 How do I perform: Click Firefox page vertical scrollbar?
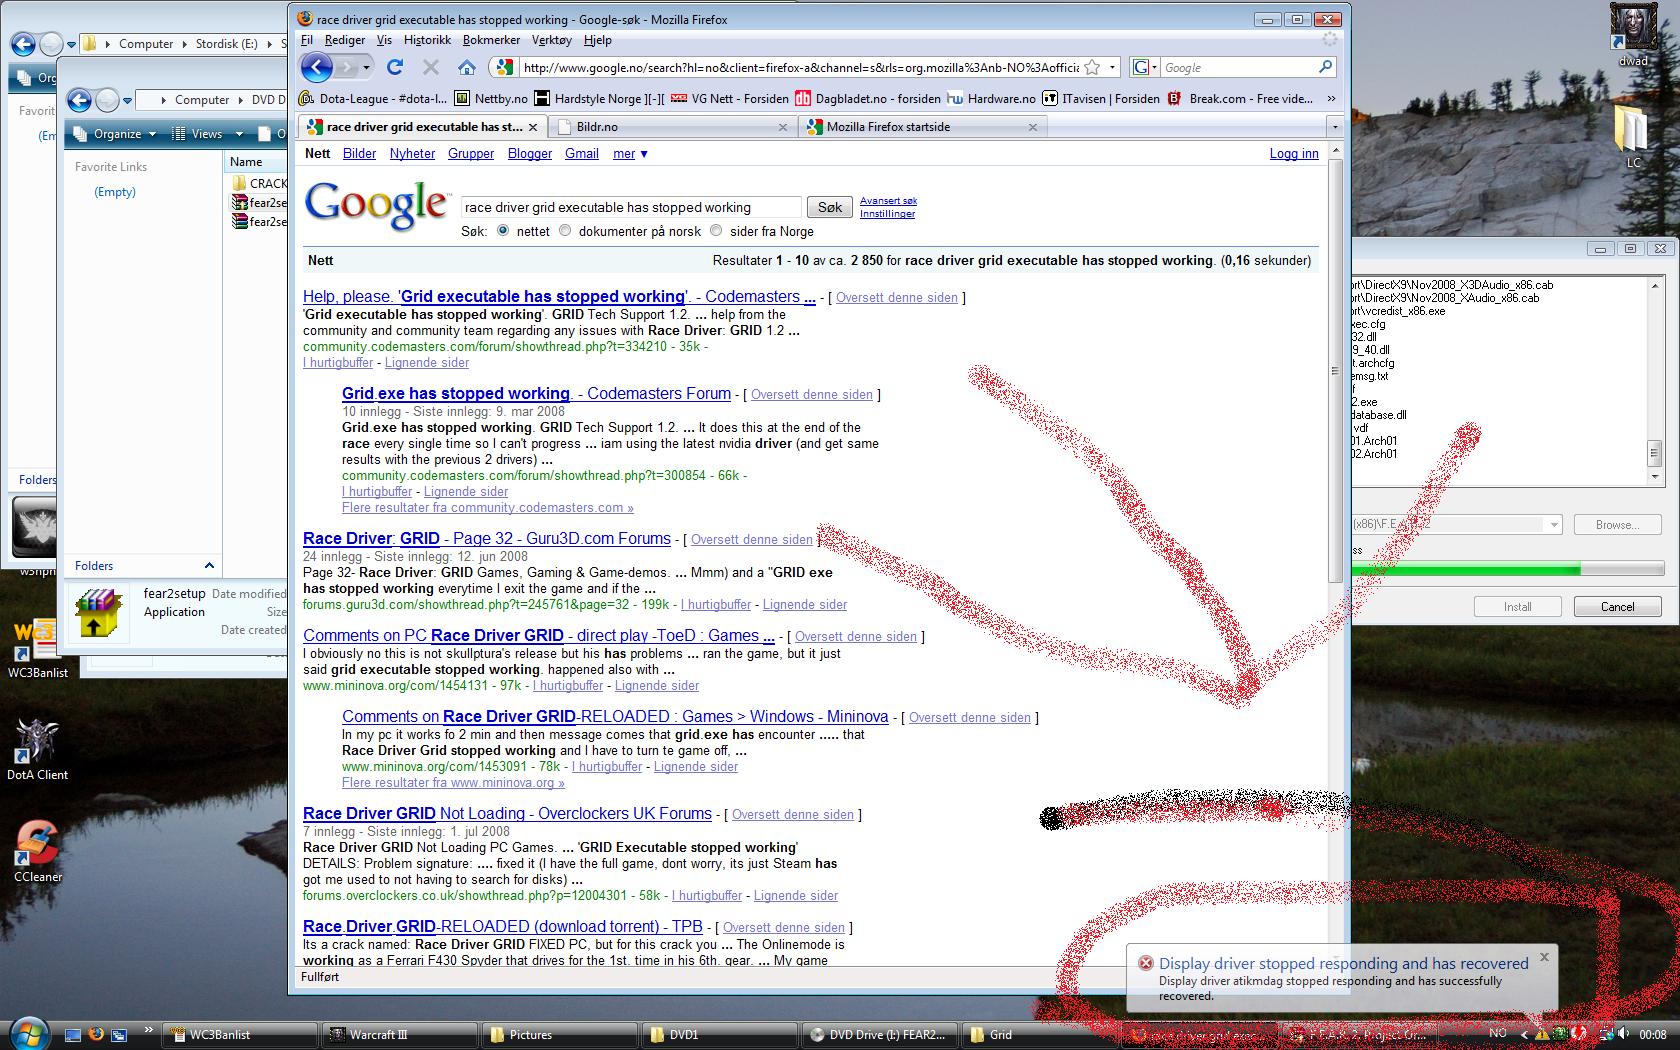coord(1335,372)
